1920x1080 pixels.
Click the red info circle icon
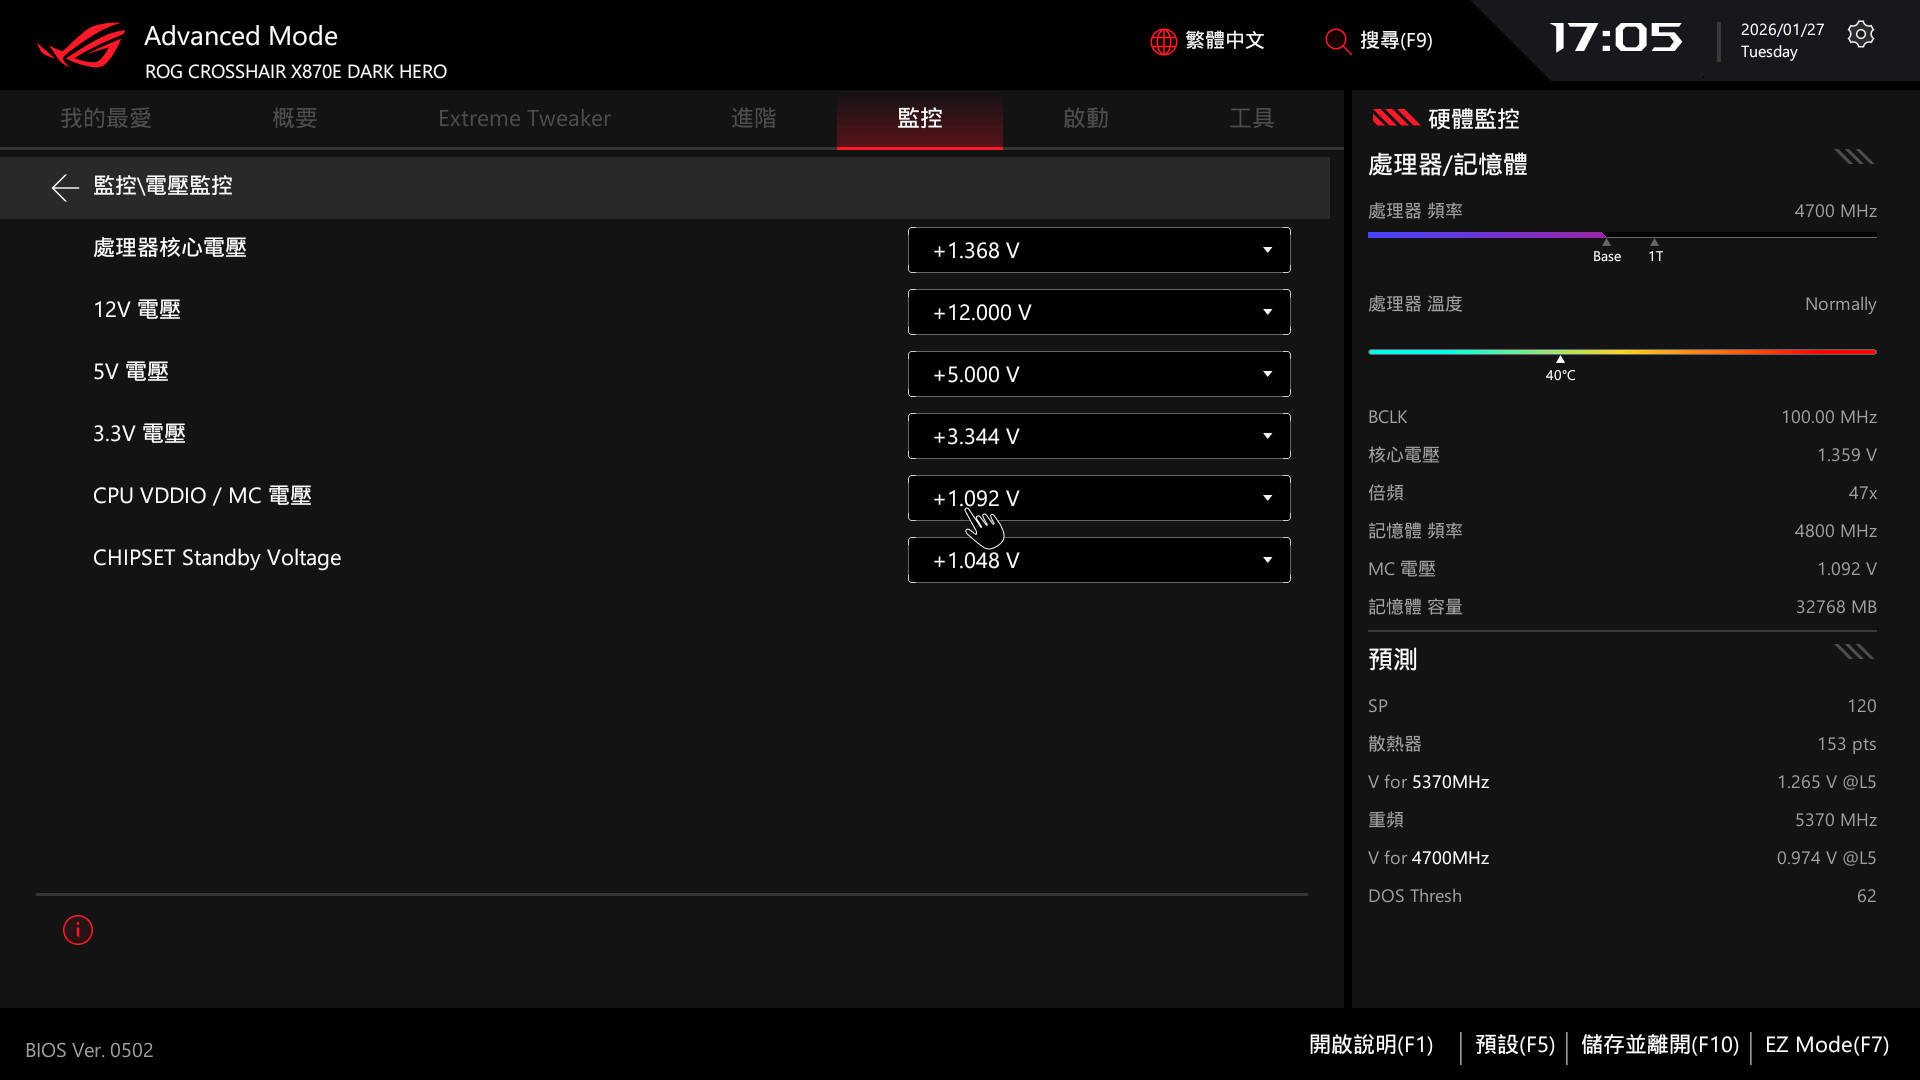click(x=78, y=930)
